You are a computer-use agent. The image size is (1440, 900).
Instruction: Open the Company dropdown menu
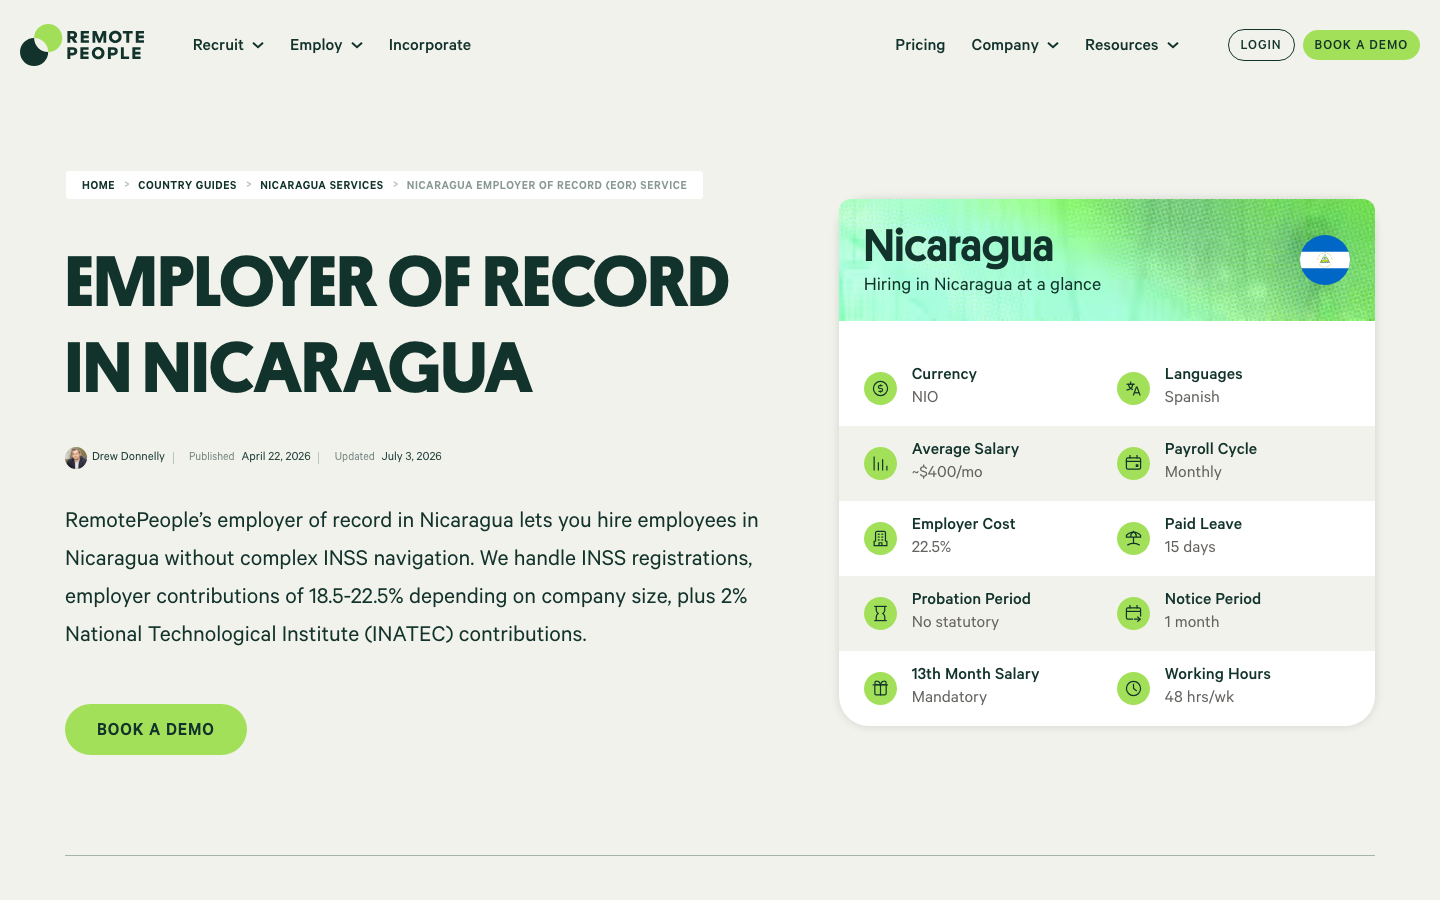(1015, 45)
